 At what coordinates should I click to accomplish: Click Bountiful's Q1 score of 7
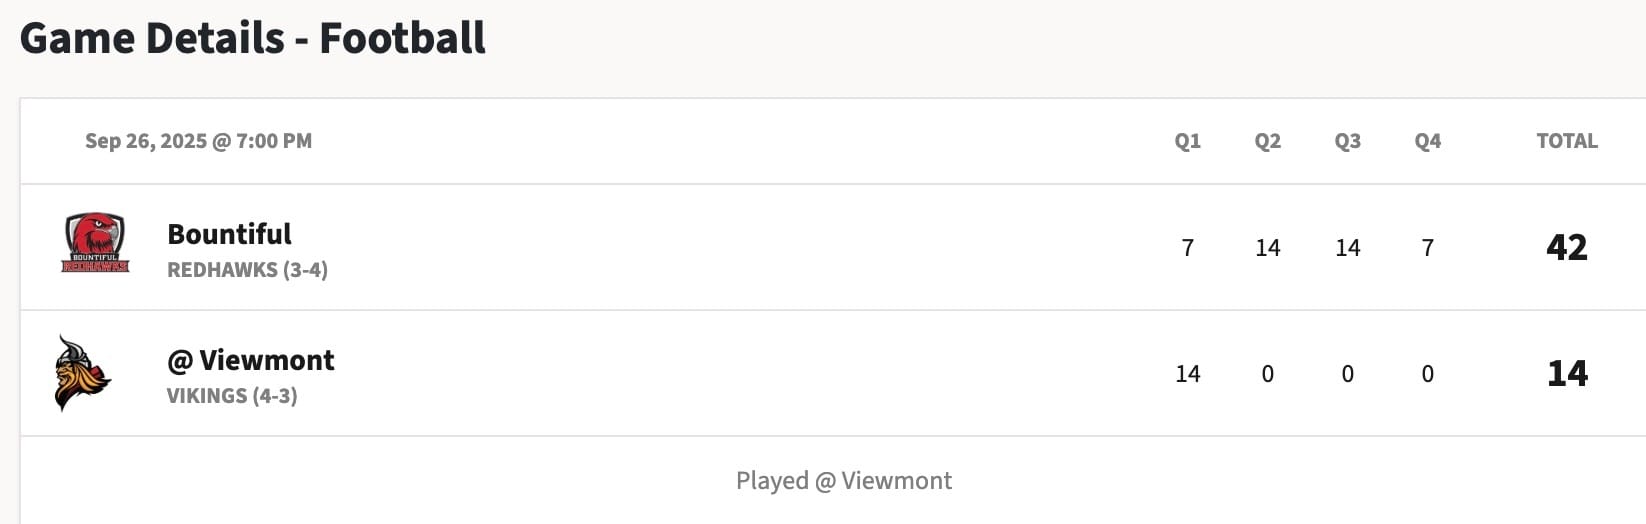pyautogui.click(x=1188, y=248)
